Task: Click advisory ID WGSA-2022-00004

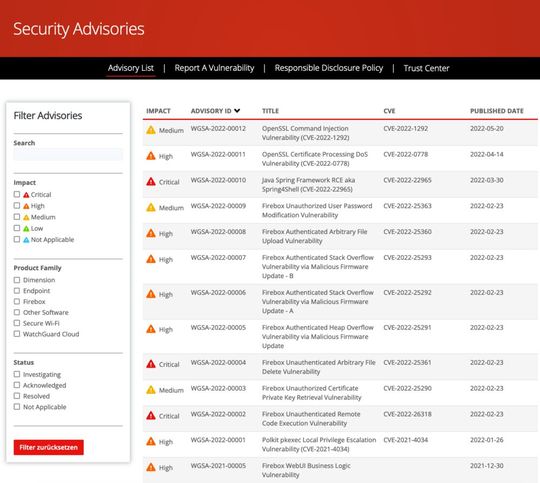Action: 218,362
